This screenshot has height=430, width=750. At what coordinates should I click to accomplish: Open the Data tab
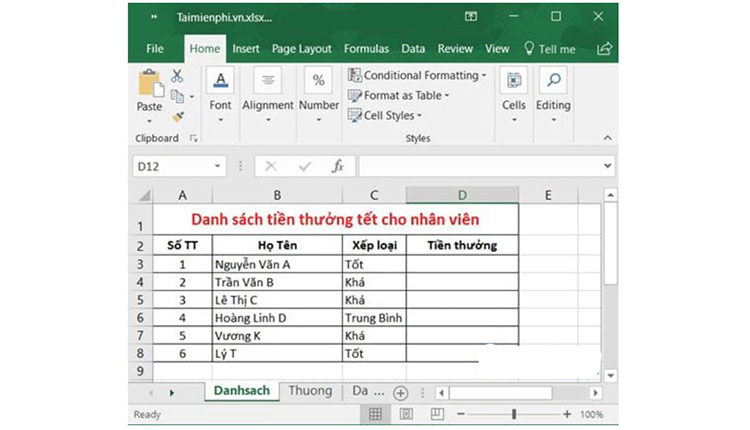coord(413,49)
